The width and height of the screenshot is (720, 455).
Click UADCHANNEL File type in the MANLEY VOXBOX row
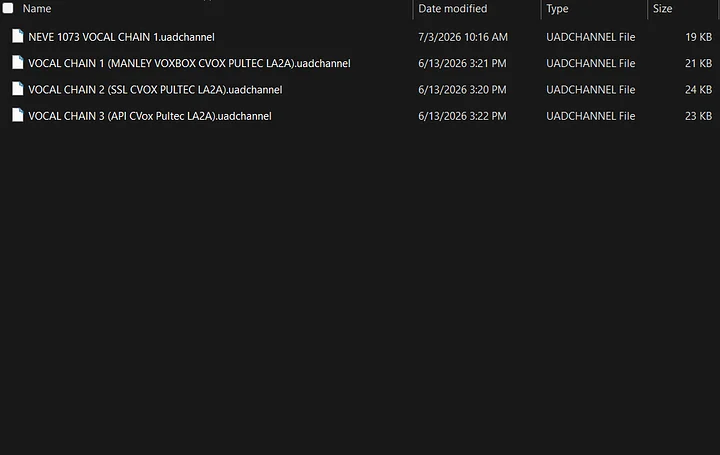click(x=591, y=63)
